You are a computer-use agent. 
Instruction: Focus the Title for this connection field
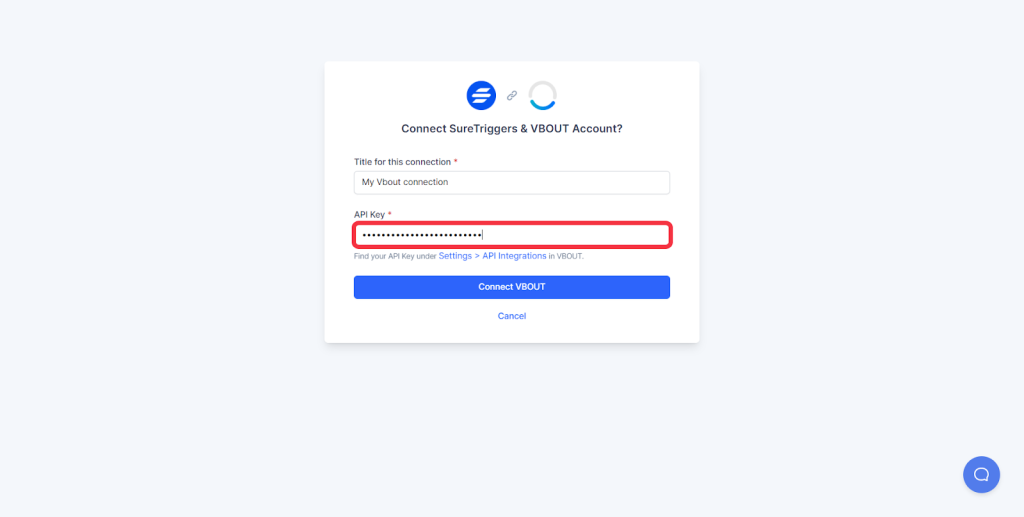(511, 182)
